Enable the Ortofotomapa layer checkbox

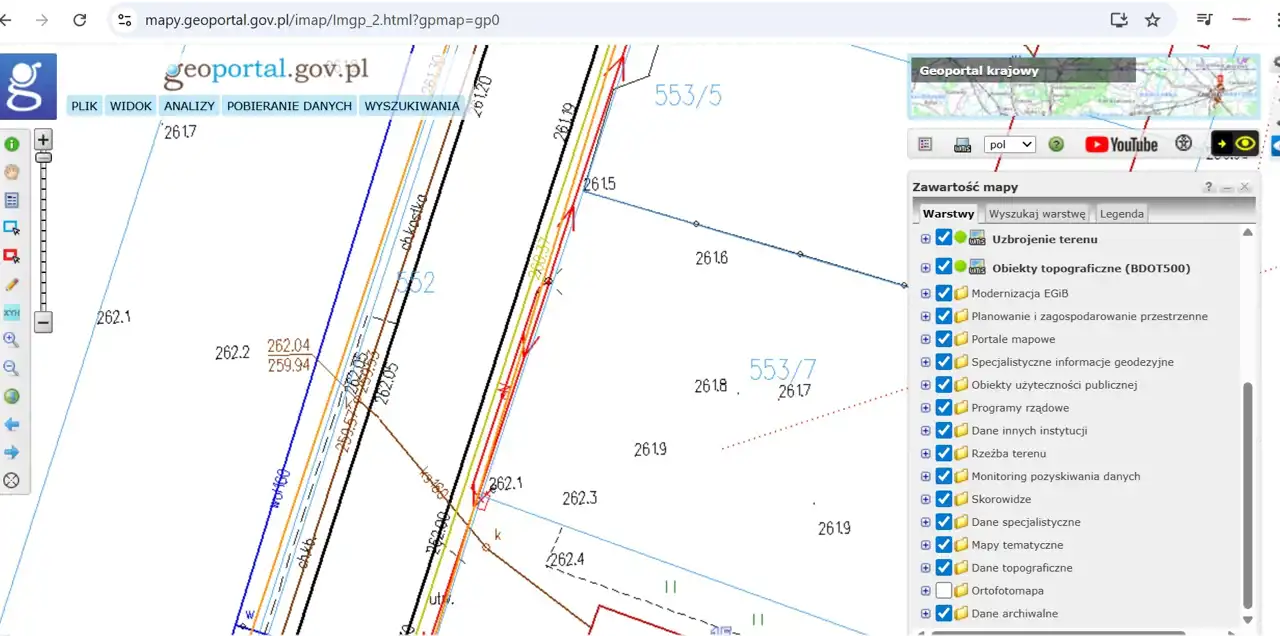point(943,591)
